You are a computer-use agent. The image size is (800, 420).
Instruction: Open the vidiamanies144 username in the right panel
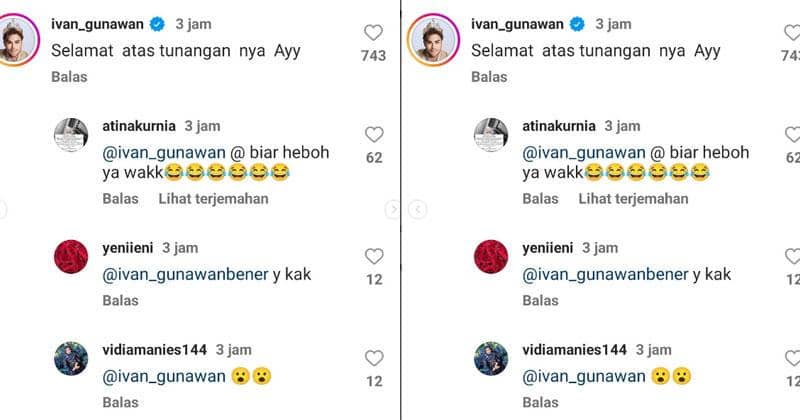click(574, 350)
